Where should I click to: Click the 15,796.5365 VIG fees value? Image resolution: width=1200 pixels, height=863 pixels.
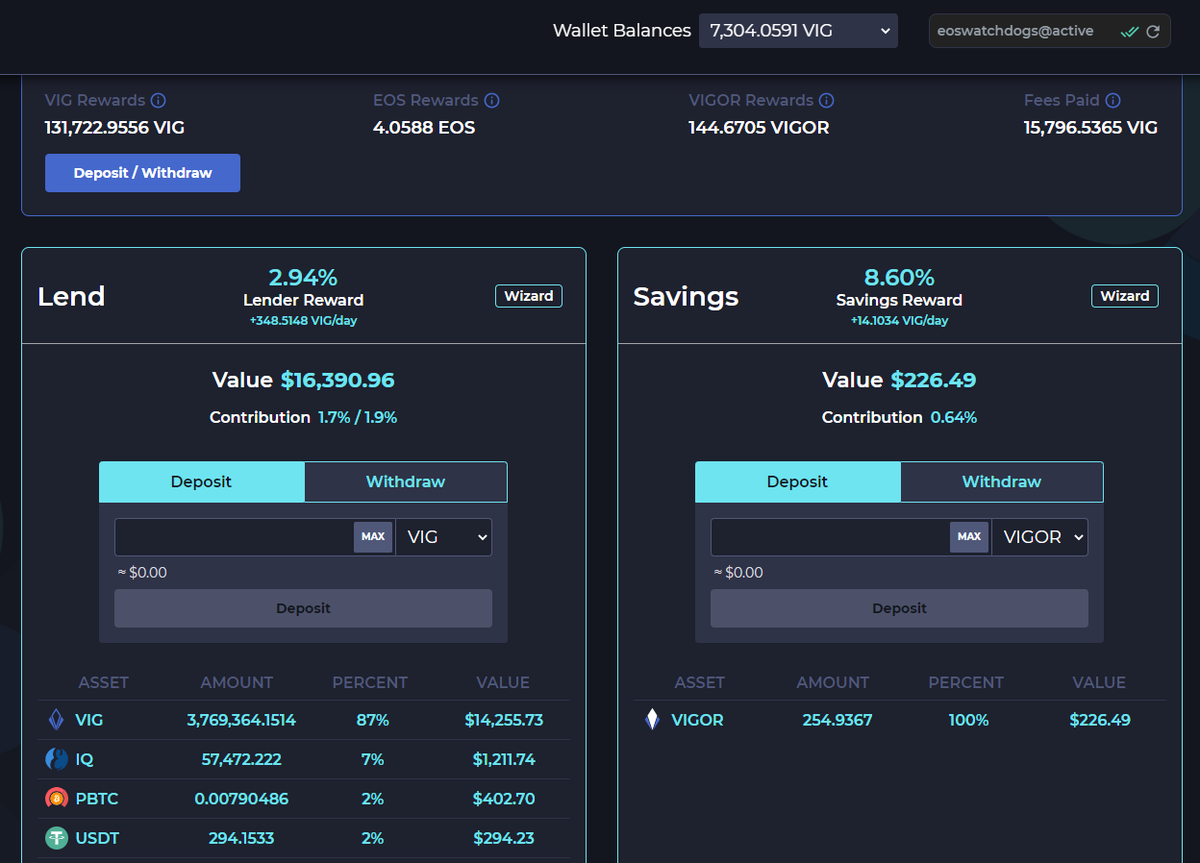[1091, 128]
